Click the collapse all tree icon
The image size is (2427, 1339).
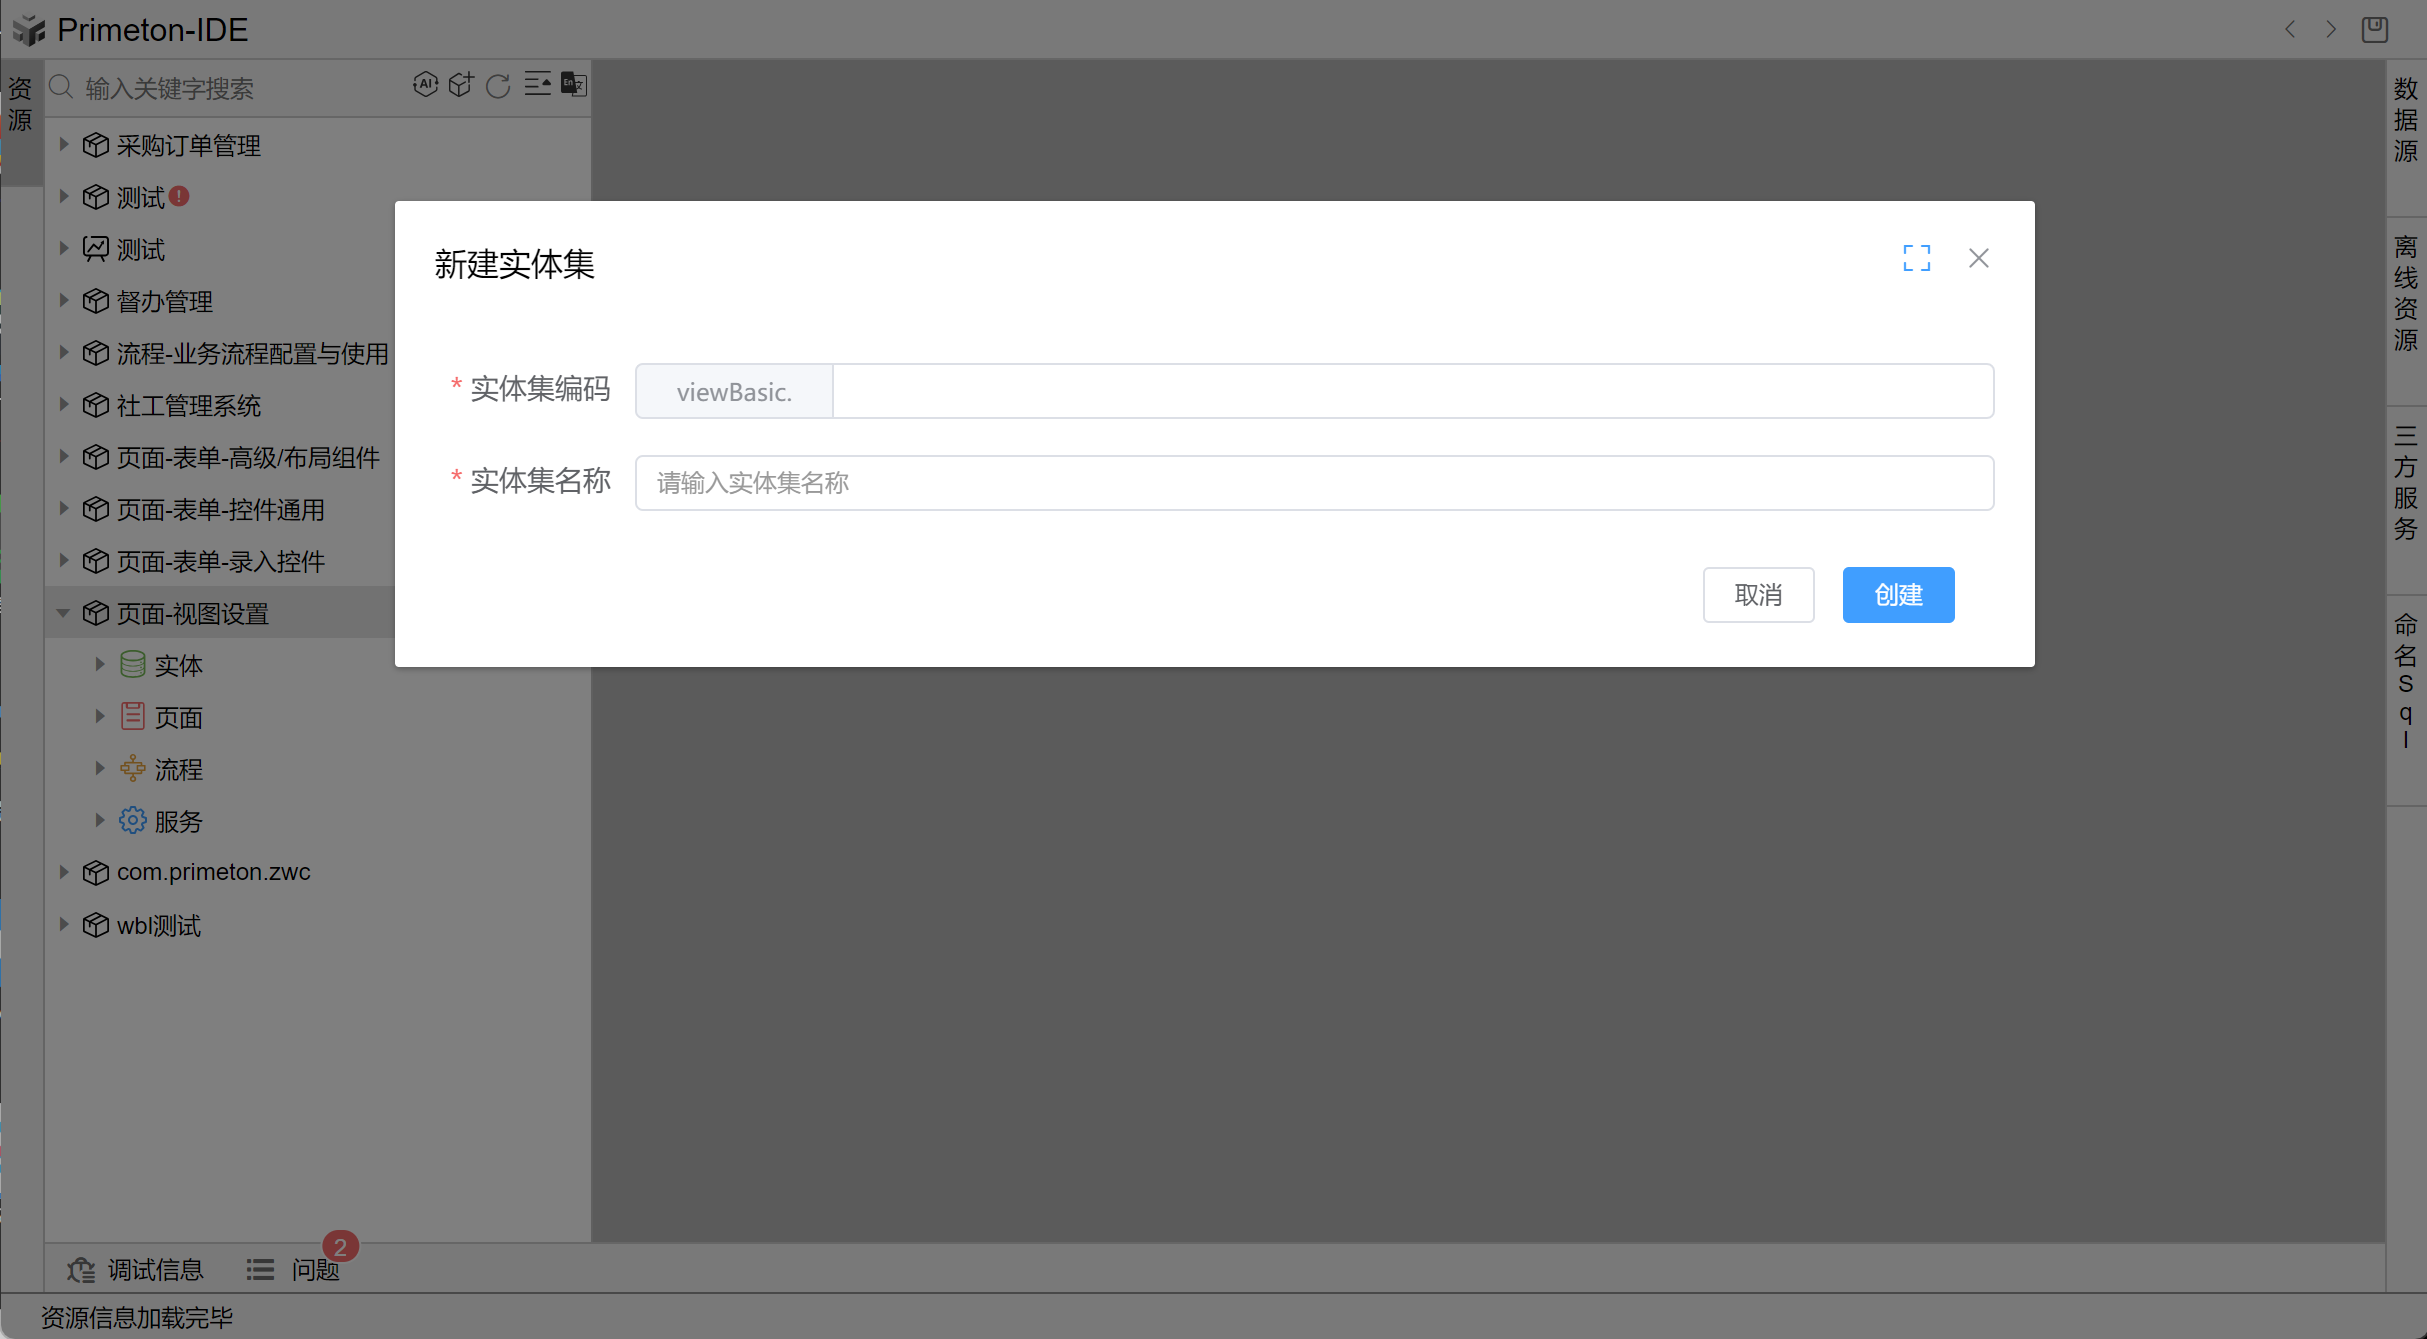pos(537,85)
